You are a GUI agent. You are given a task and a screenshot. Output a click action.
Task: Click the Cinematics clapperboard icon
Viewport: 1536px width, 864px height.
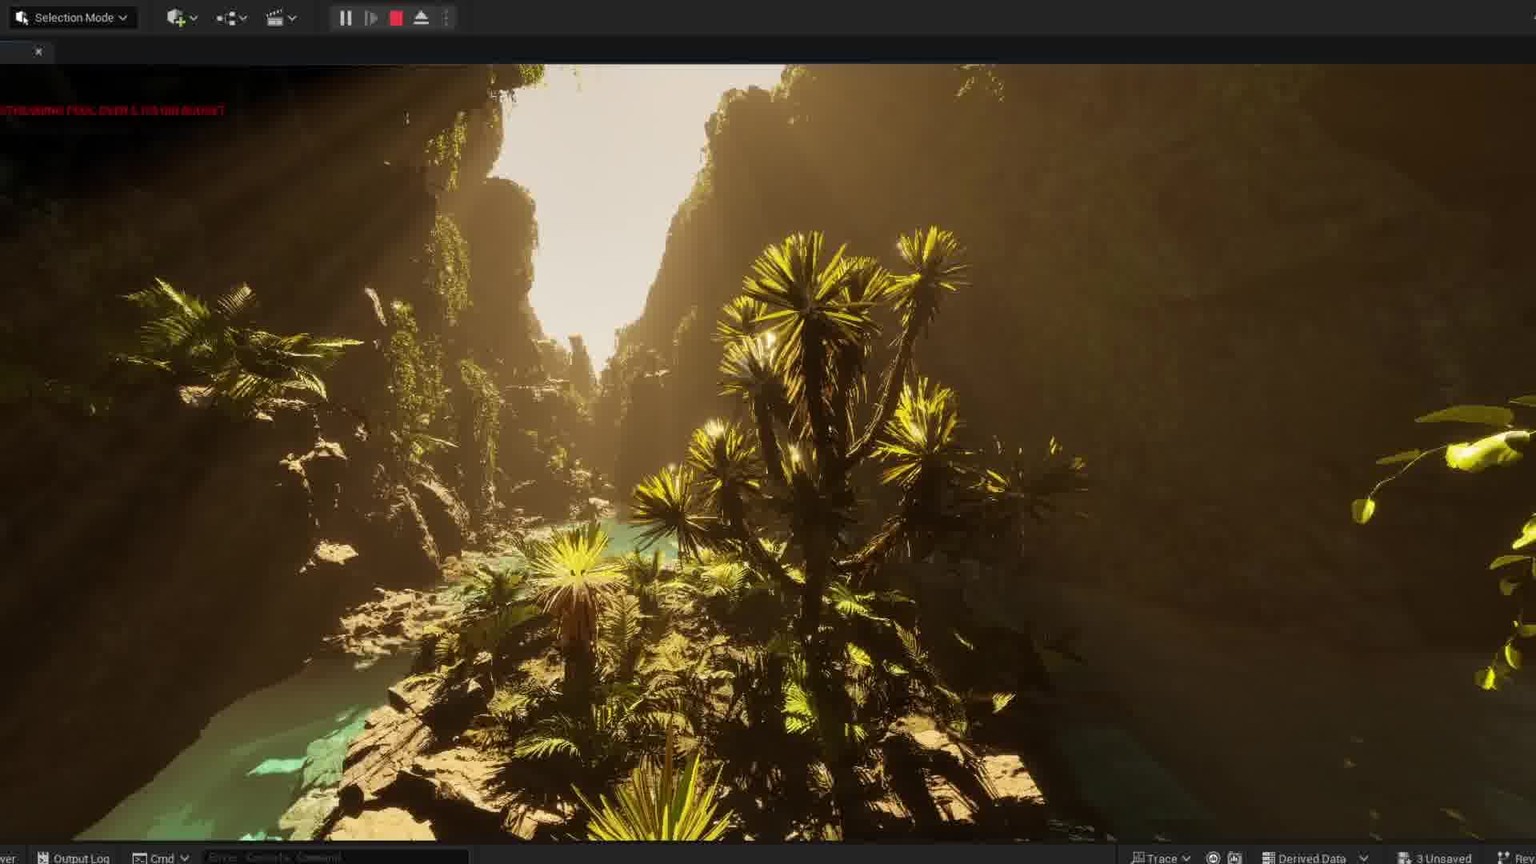[275, 17]
